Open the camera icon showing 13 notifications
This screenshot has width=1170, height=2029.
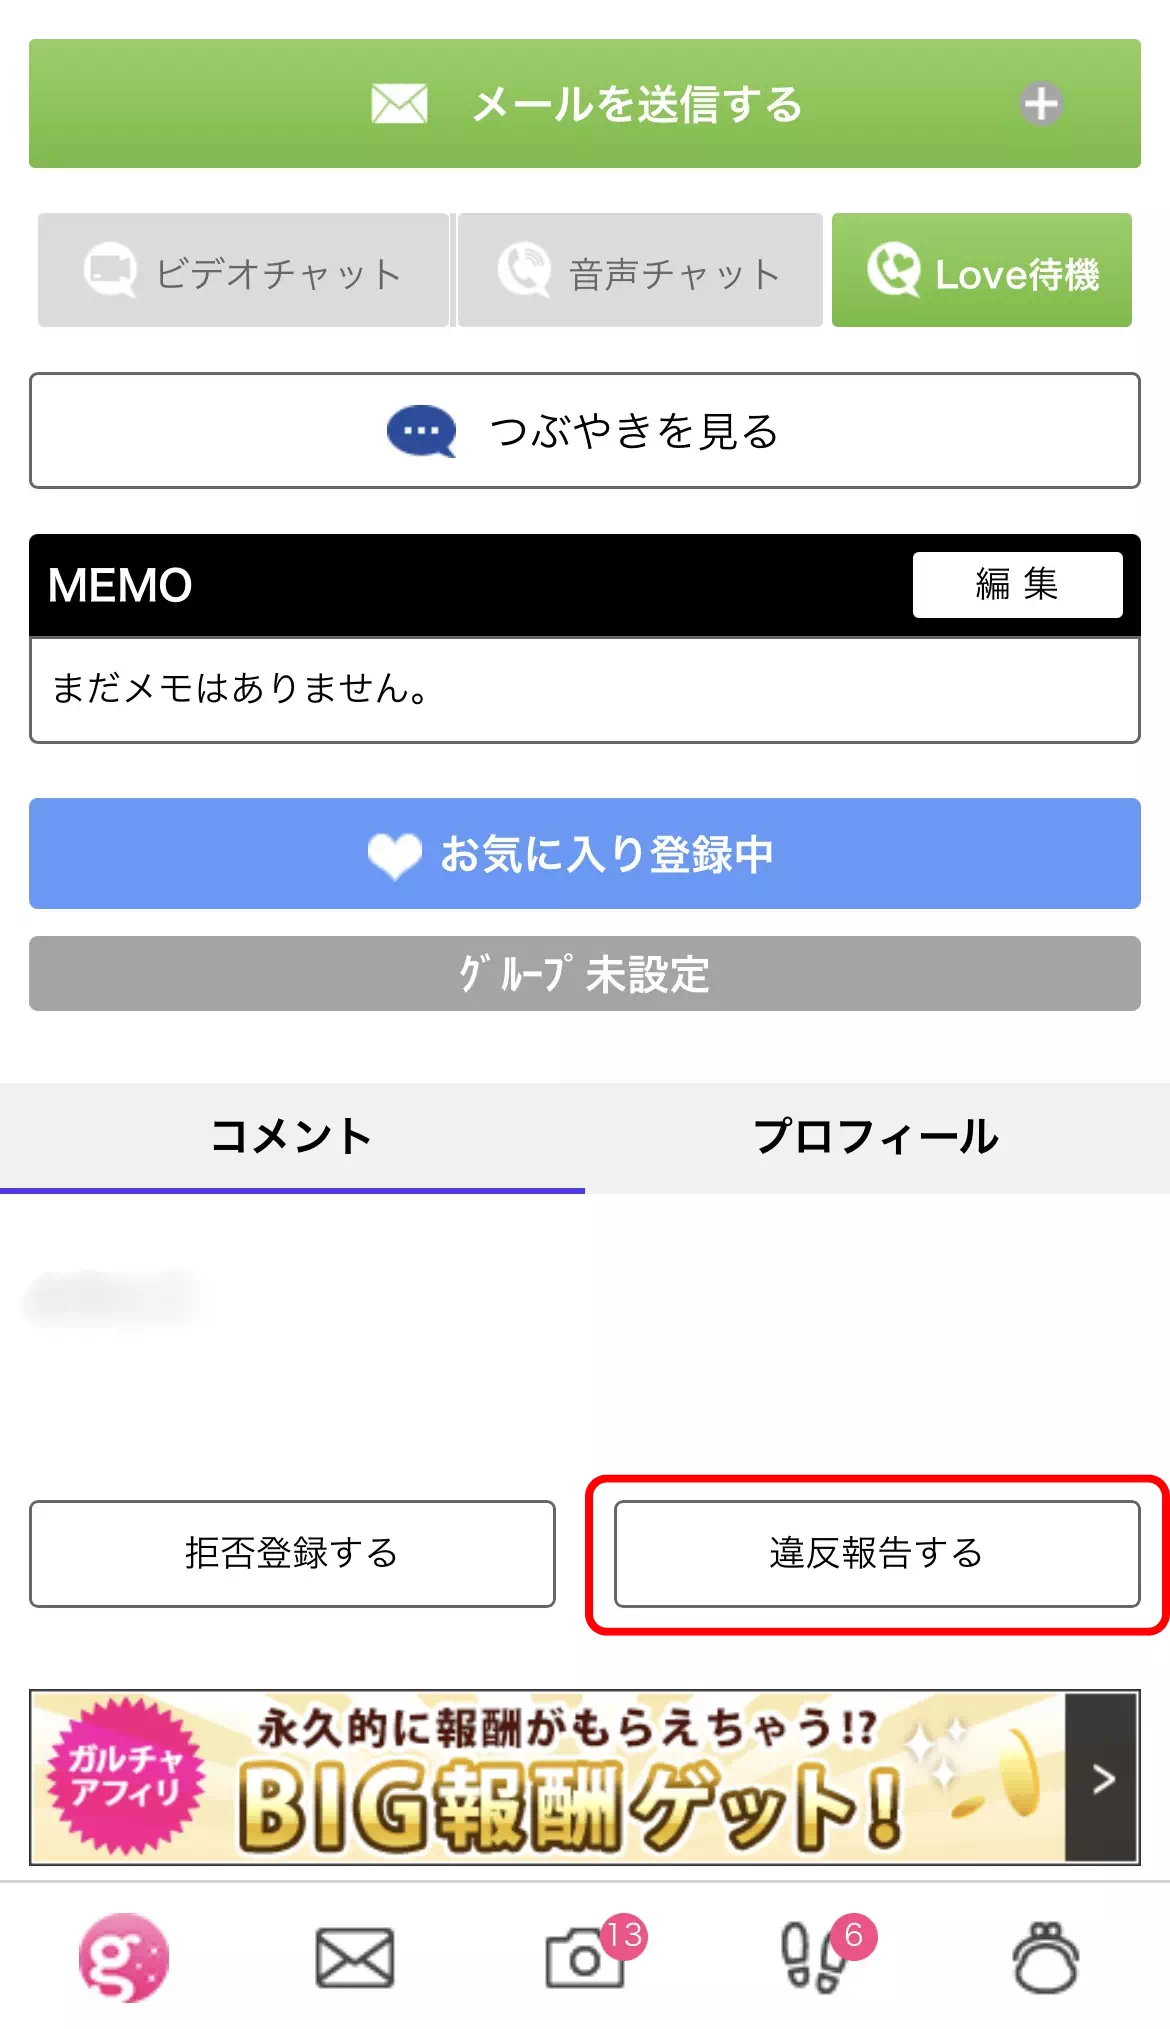(588, 1955)
